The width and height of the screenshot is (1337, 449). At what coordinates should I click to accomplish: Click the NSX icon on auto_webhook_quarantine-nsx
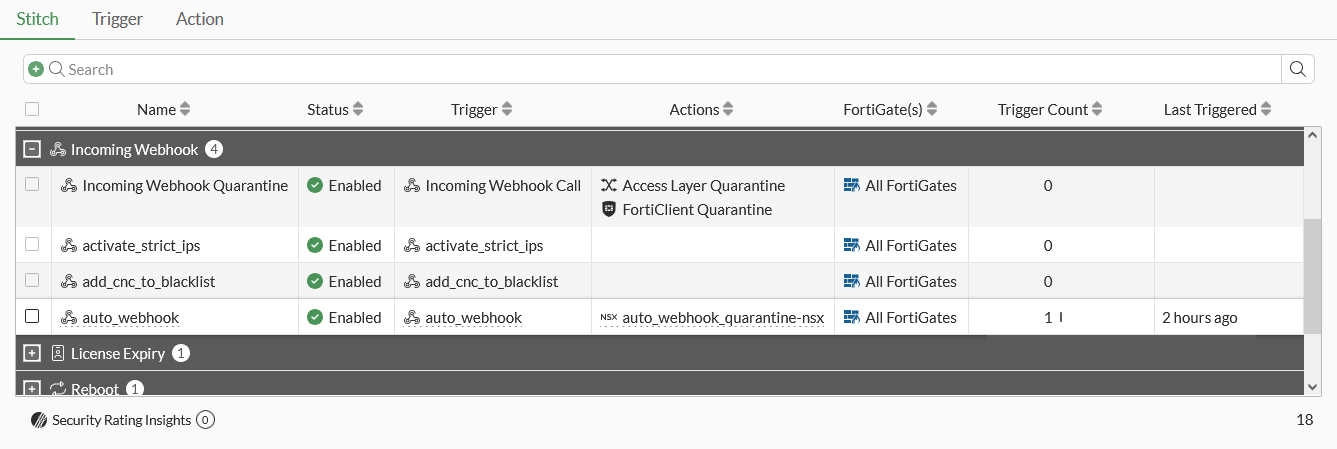click(x=608, y=318)
